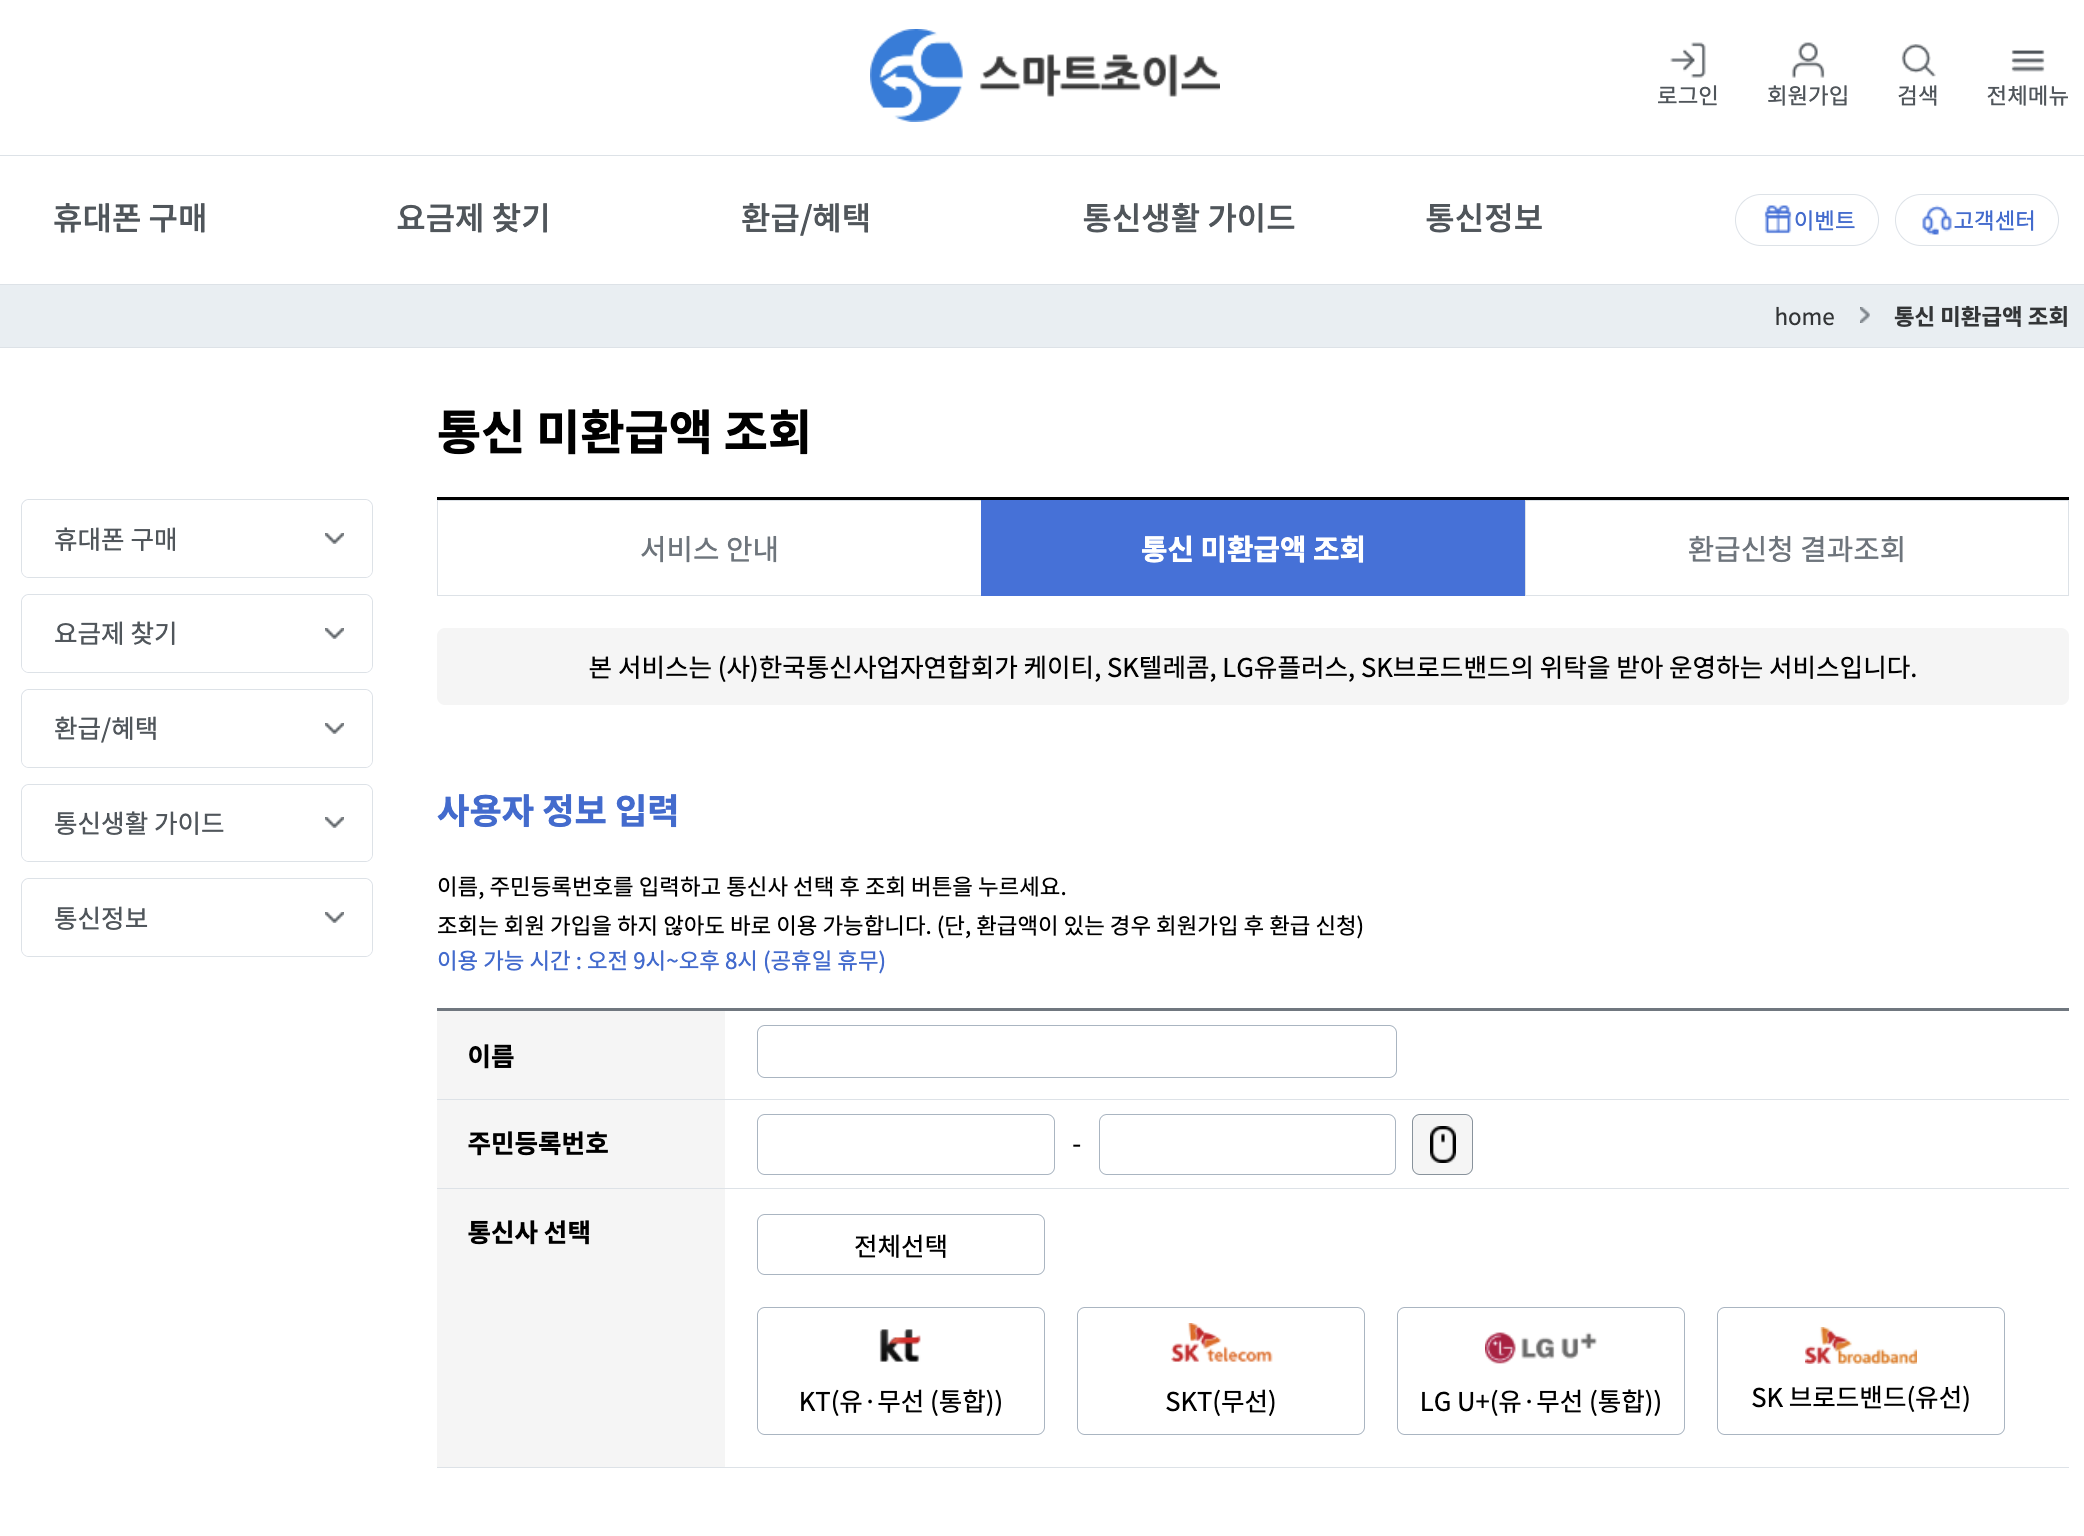The image size is (2084, 1536).
Task: Select the SKT(무선) carrier option
Action: pos(1221,1371)
